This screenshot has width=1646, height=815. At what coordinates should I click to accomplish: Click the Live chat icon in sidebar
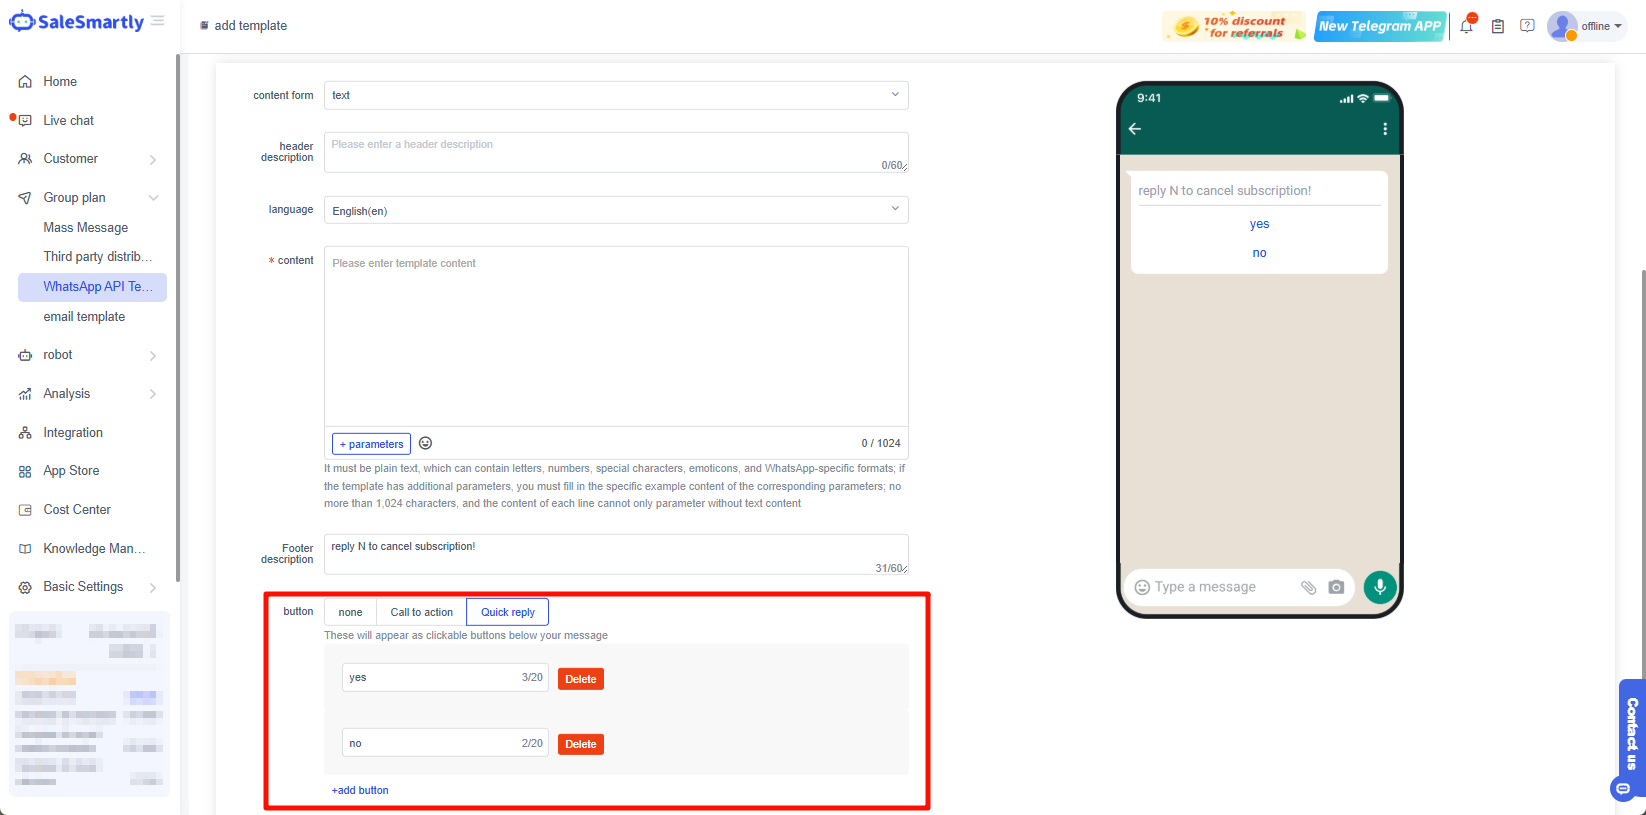(x=25, y=121)
